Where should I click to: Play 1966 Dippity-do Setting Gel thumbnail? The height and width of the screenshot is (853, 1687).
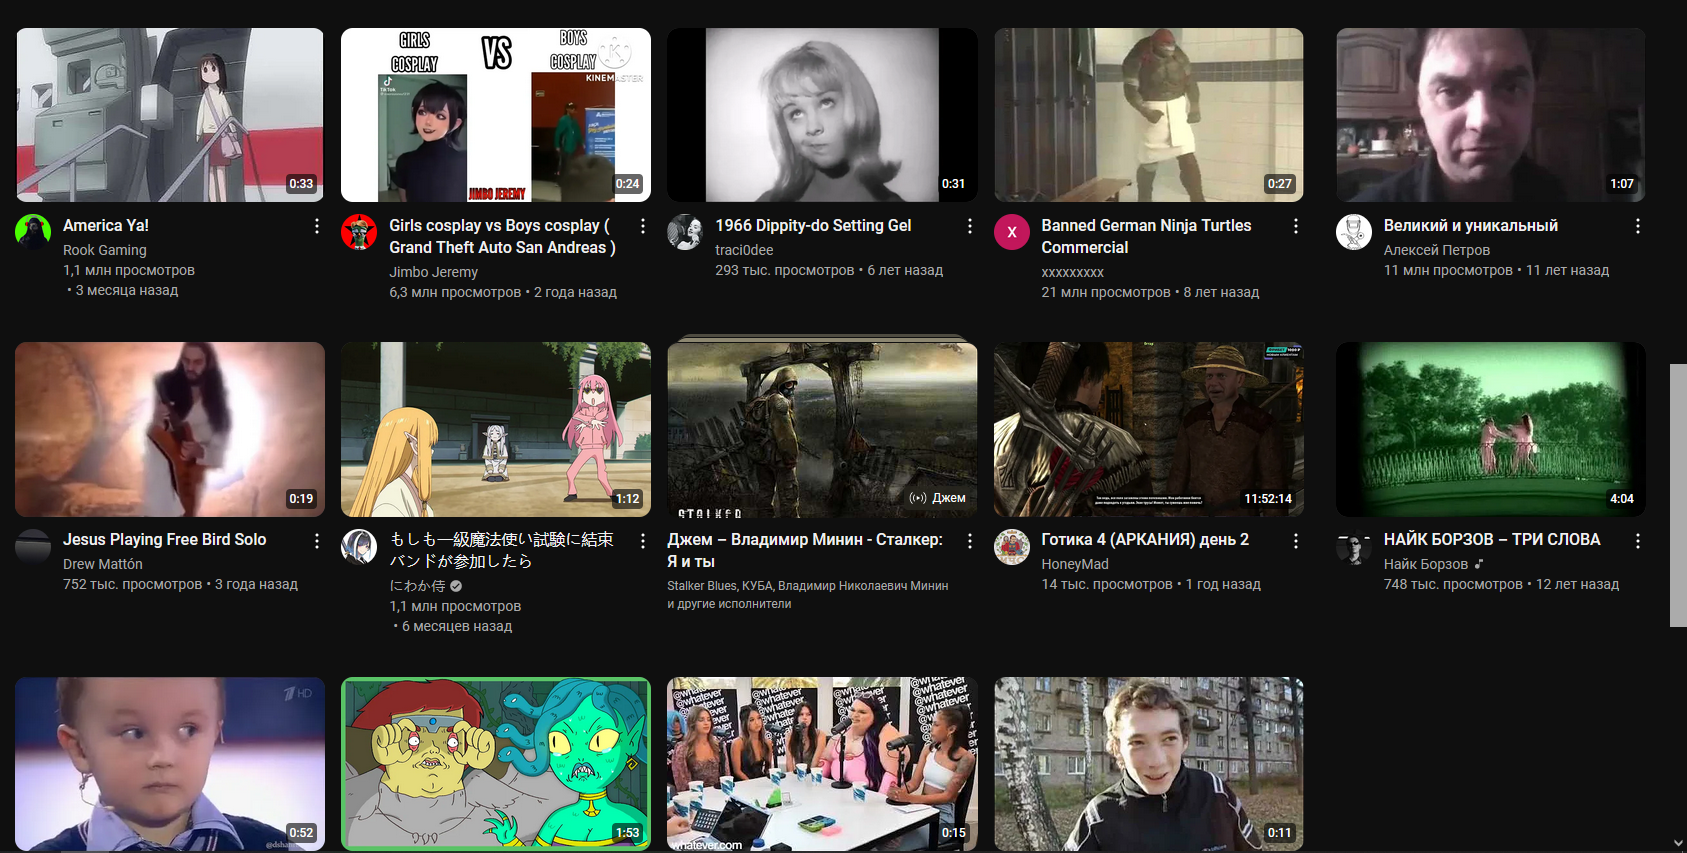click(x=822, y=115)
